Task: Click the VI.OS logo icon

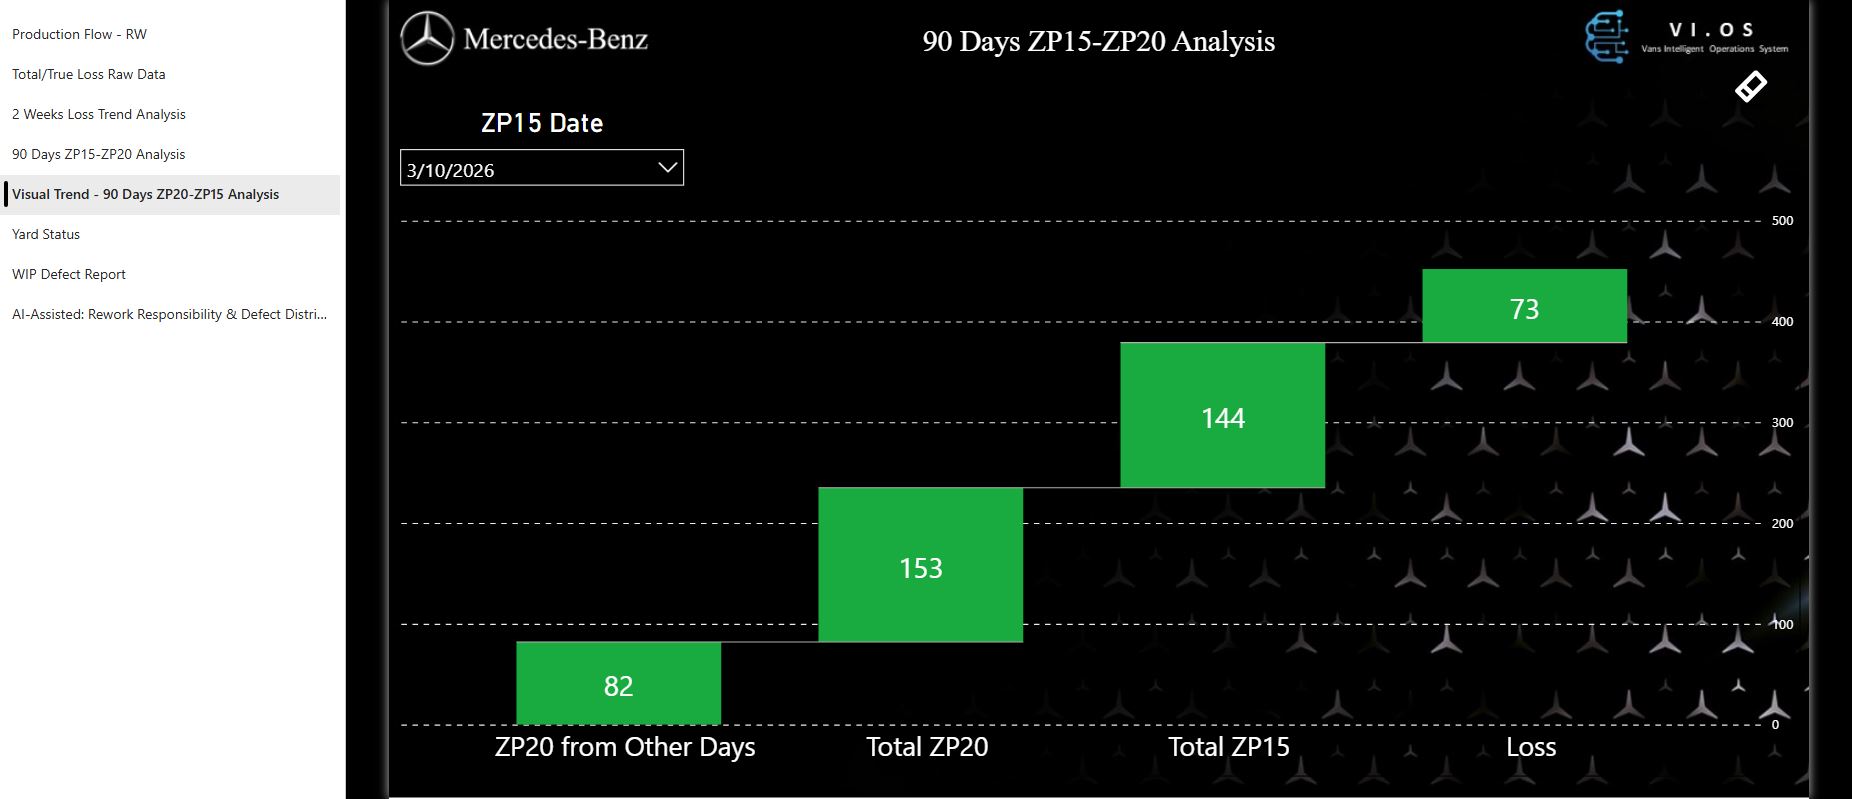Action: pos(1606,38)
